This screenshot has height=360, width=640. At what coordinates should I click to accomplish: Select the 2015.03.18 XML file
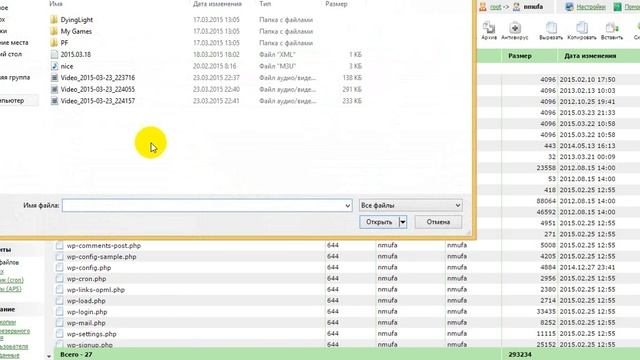(x=76, y=54)
